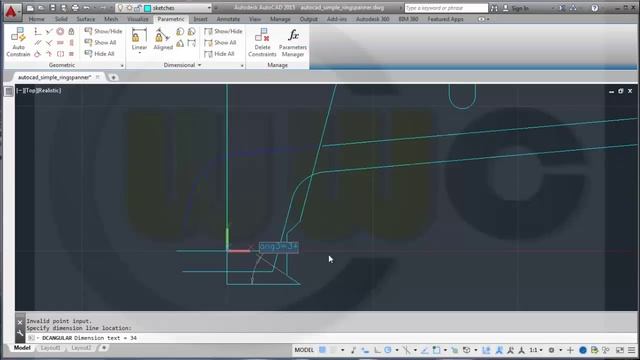Click MODEL button in status bar
The height and width of the screenshot is (360, 640).
304,350
